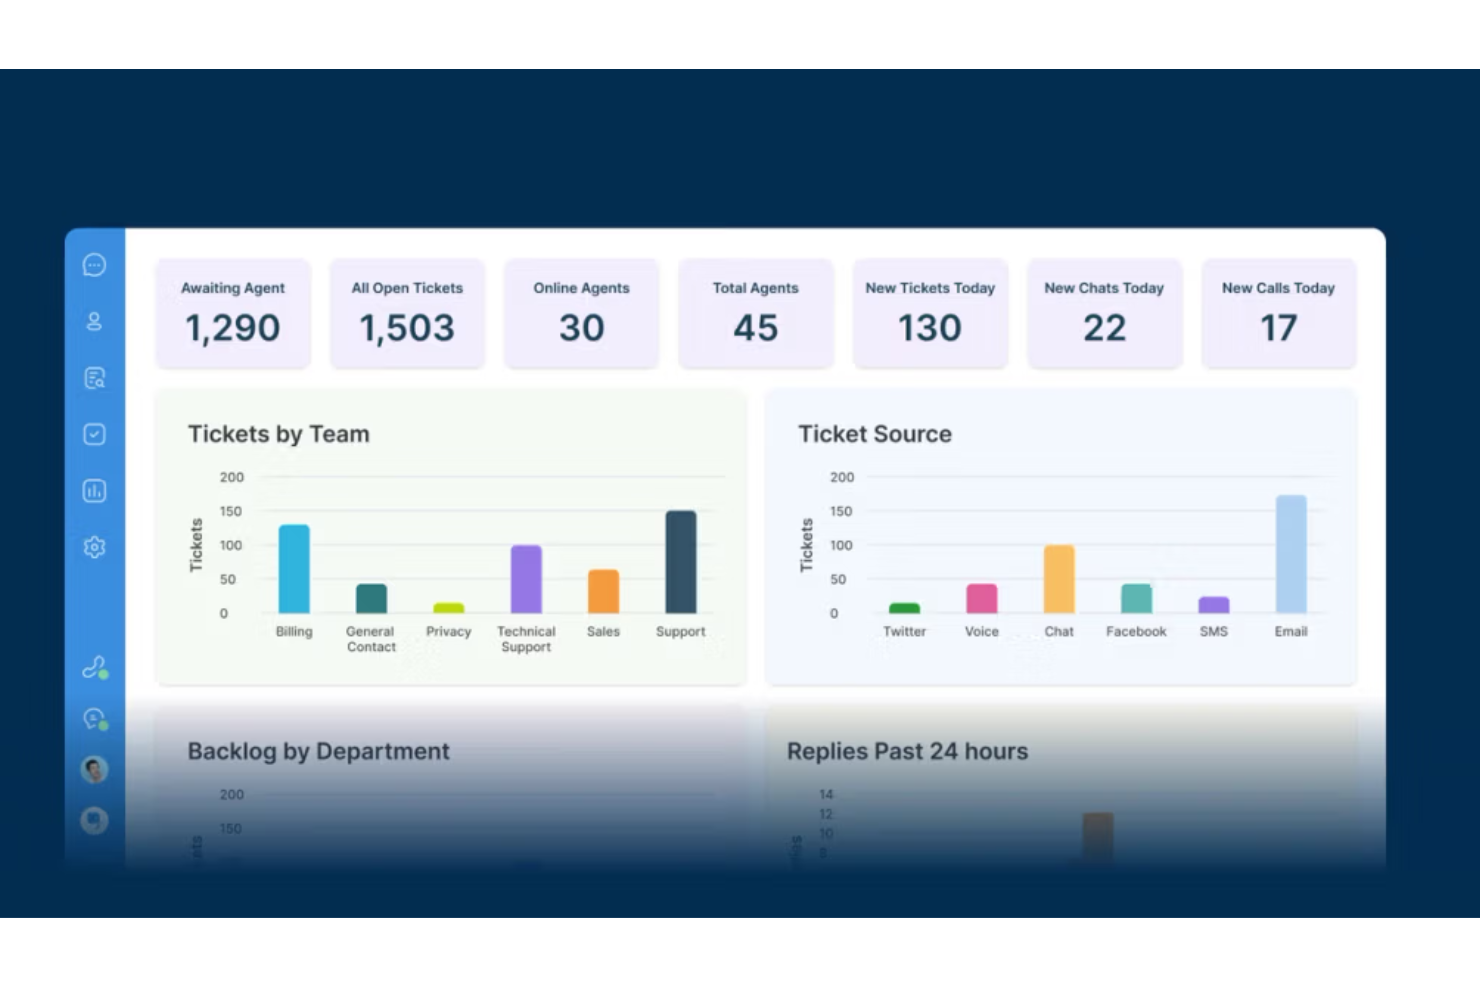Screen dimensions: 1480x987
Task: Open the Ticket search tool in sidebar
Action: point(94,377)
